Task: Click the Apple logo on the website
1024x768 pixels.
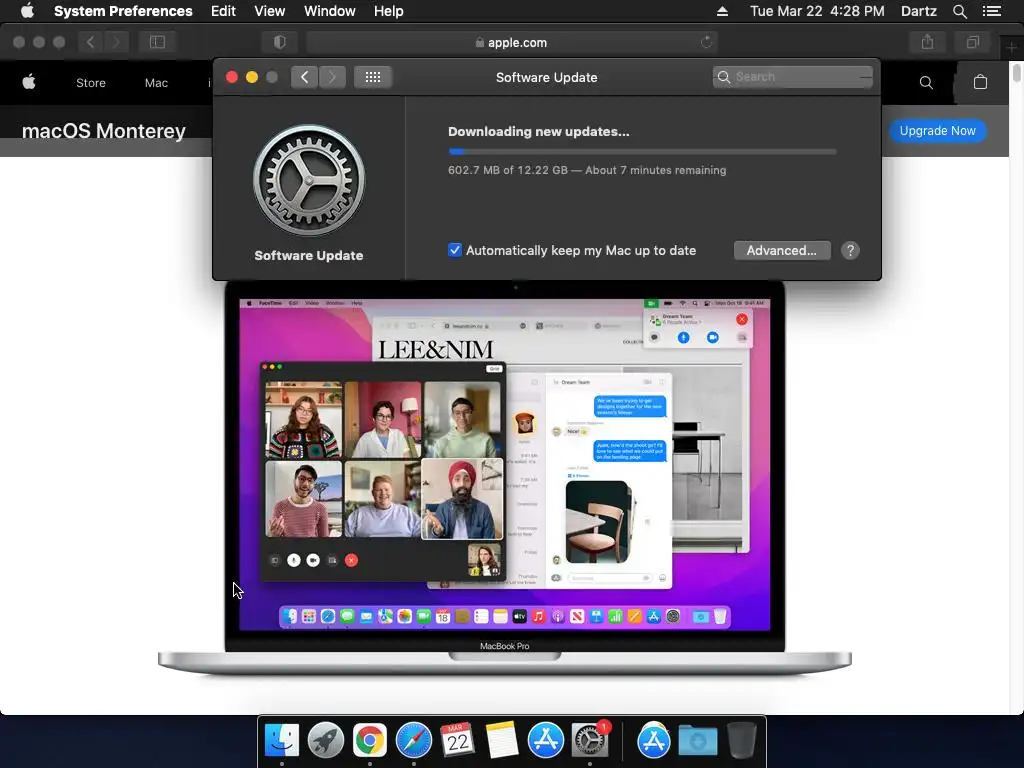Action: click(29, 82)
